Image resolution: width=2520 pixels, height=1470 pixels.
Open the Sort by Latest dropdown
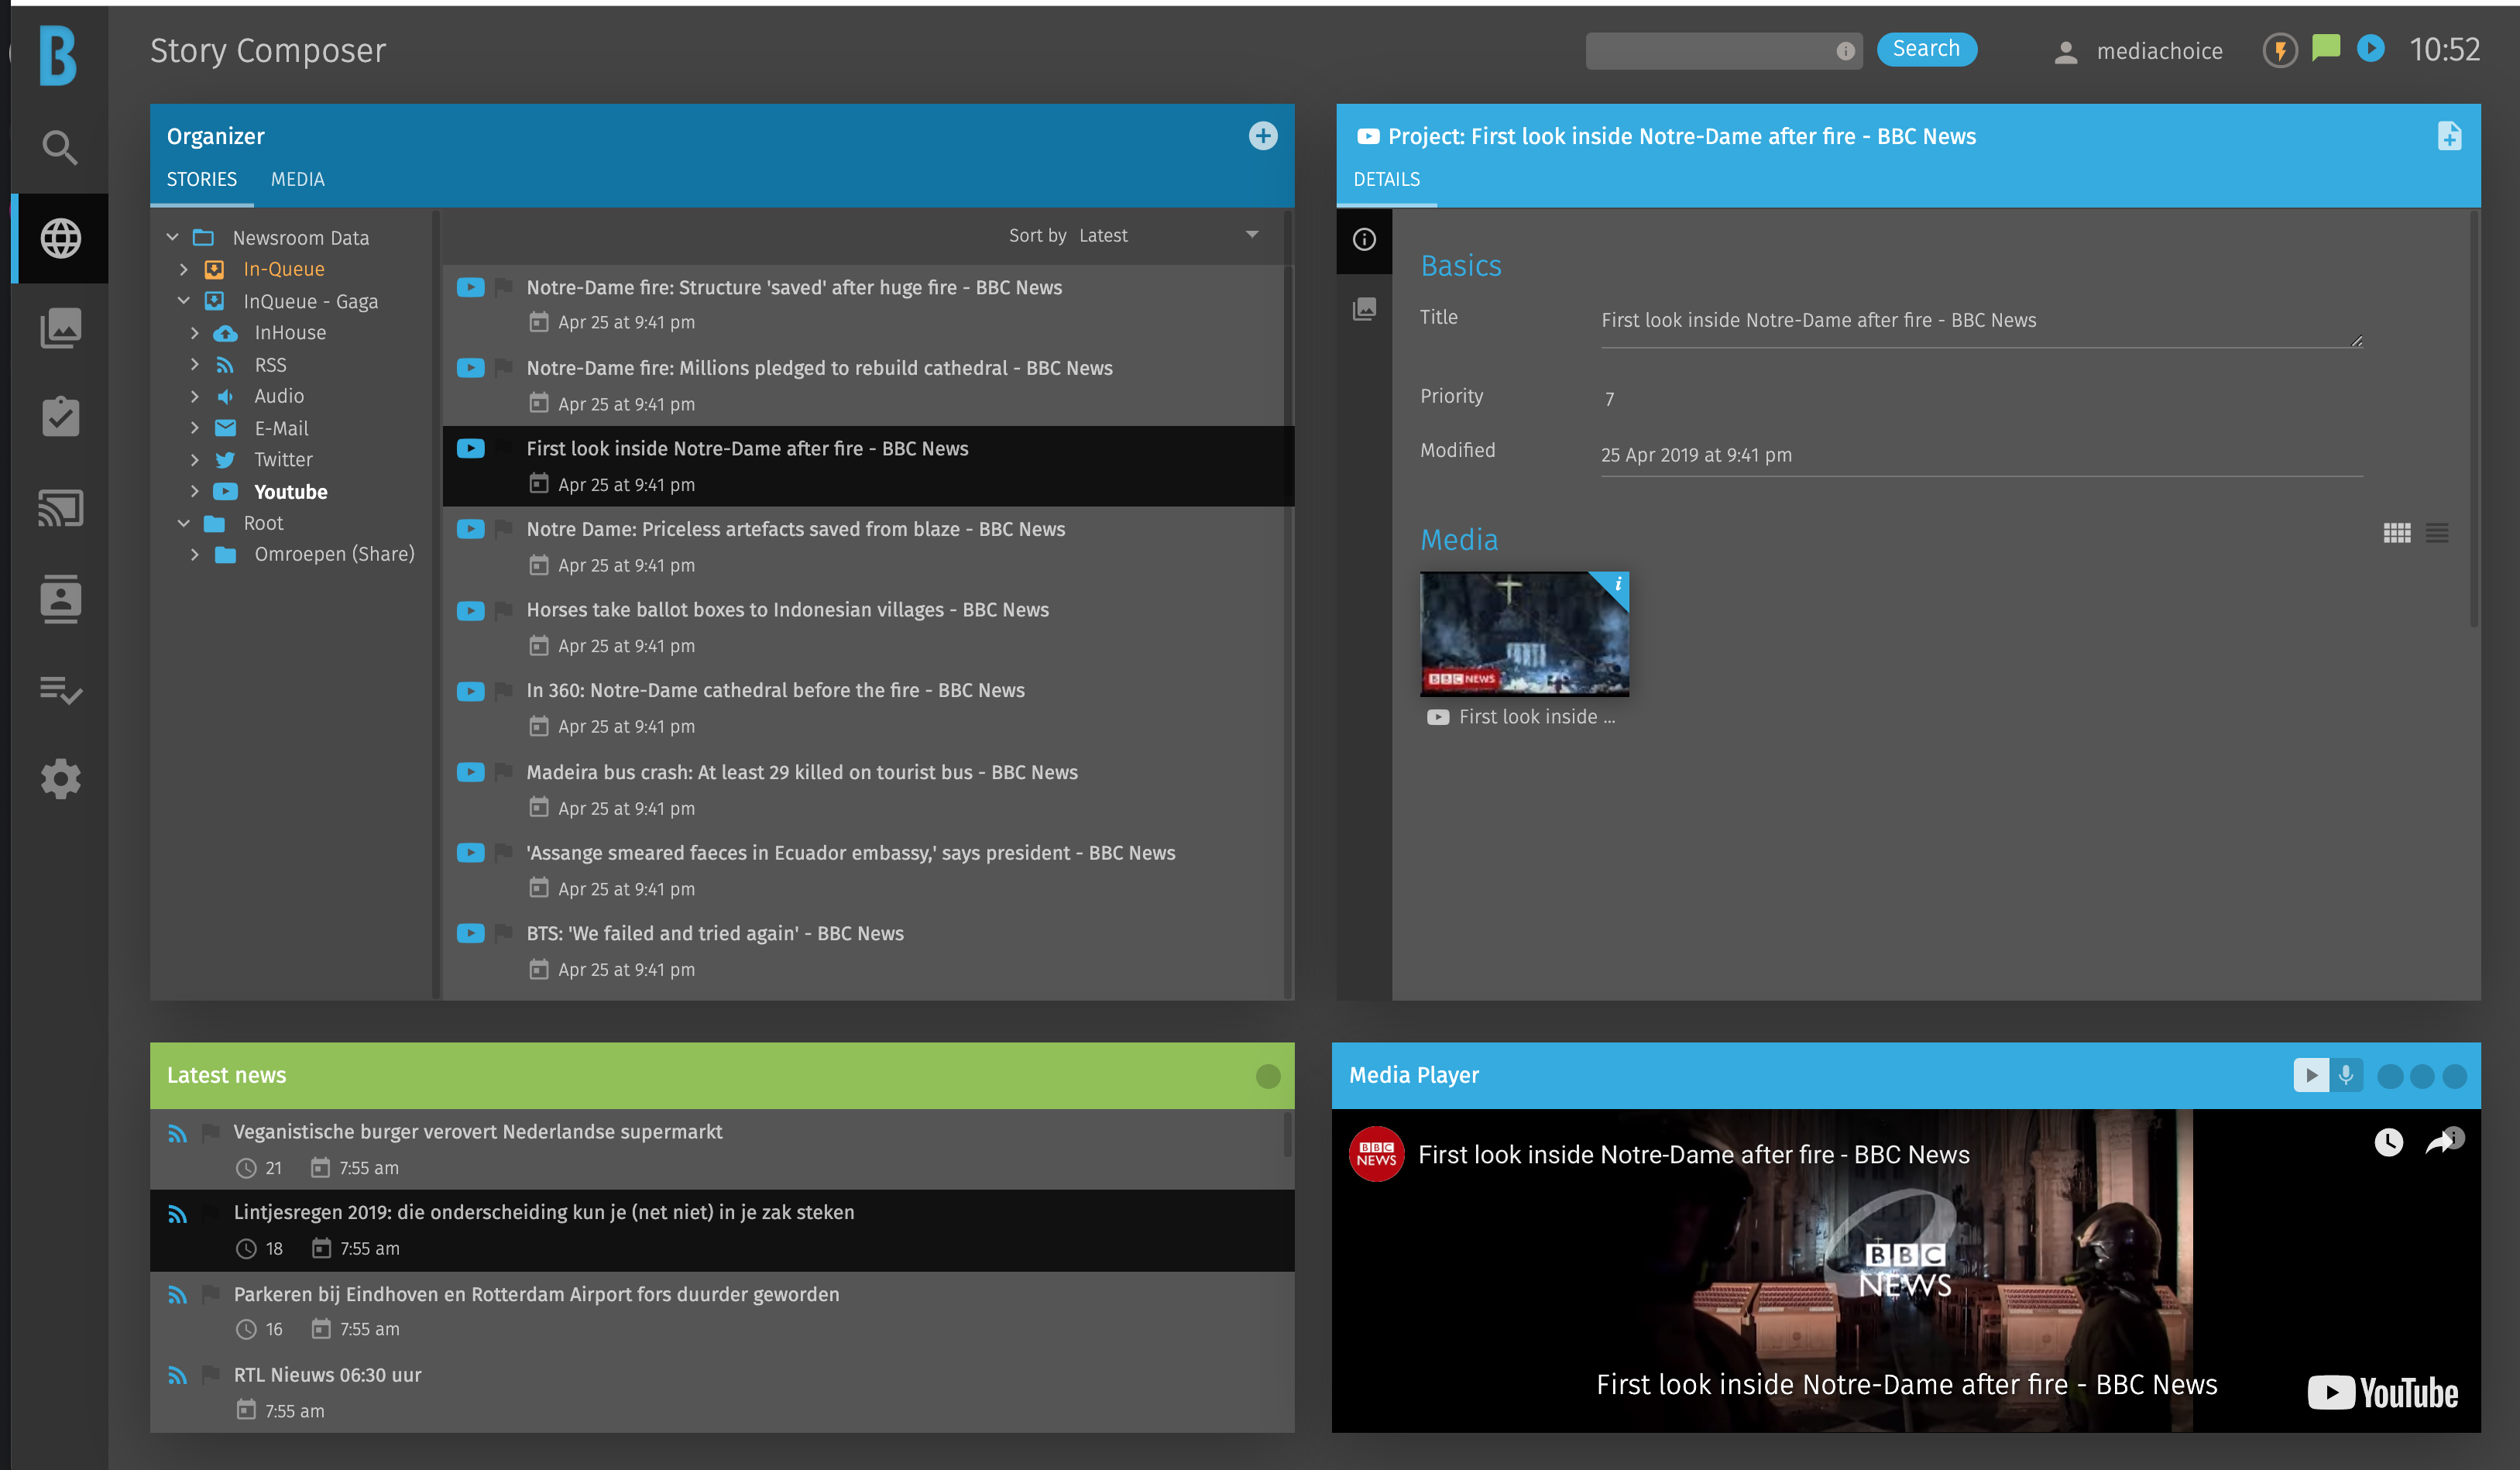click(1251, 235)
